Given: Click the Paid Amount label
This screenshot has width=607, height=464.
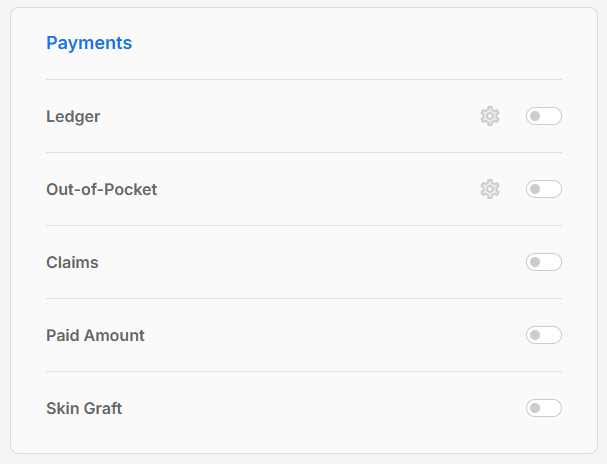Looking at the screenshot, I should click(x=95, y=335).
